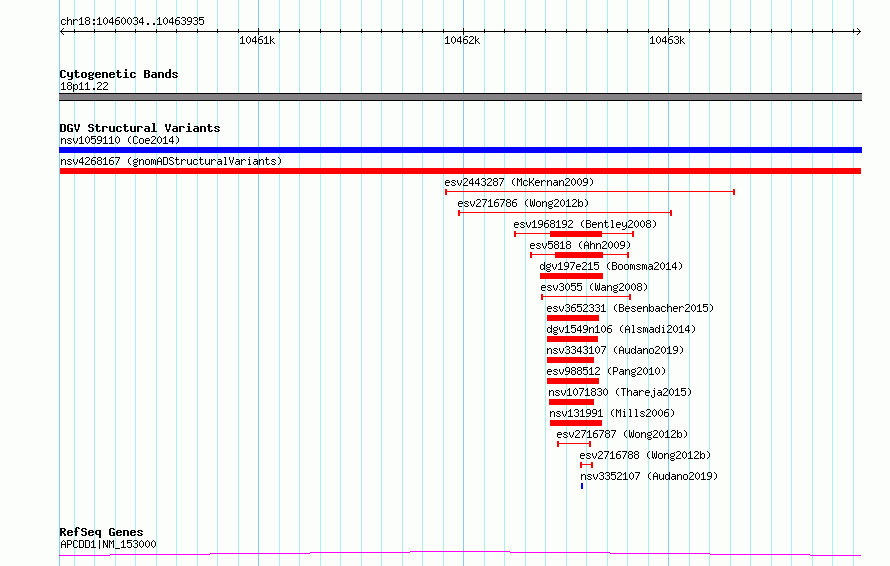
Task: Click esv3055 (Wang2008) variant label
Action: 594,287
